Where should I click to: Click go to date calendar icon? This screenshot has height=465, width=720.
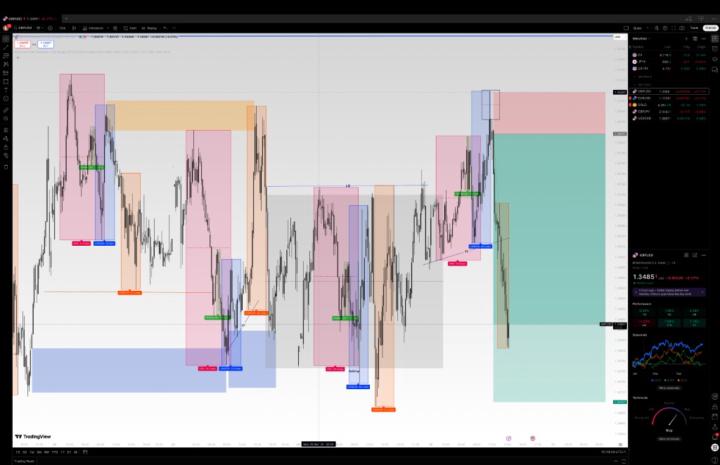(85, 452)
